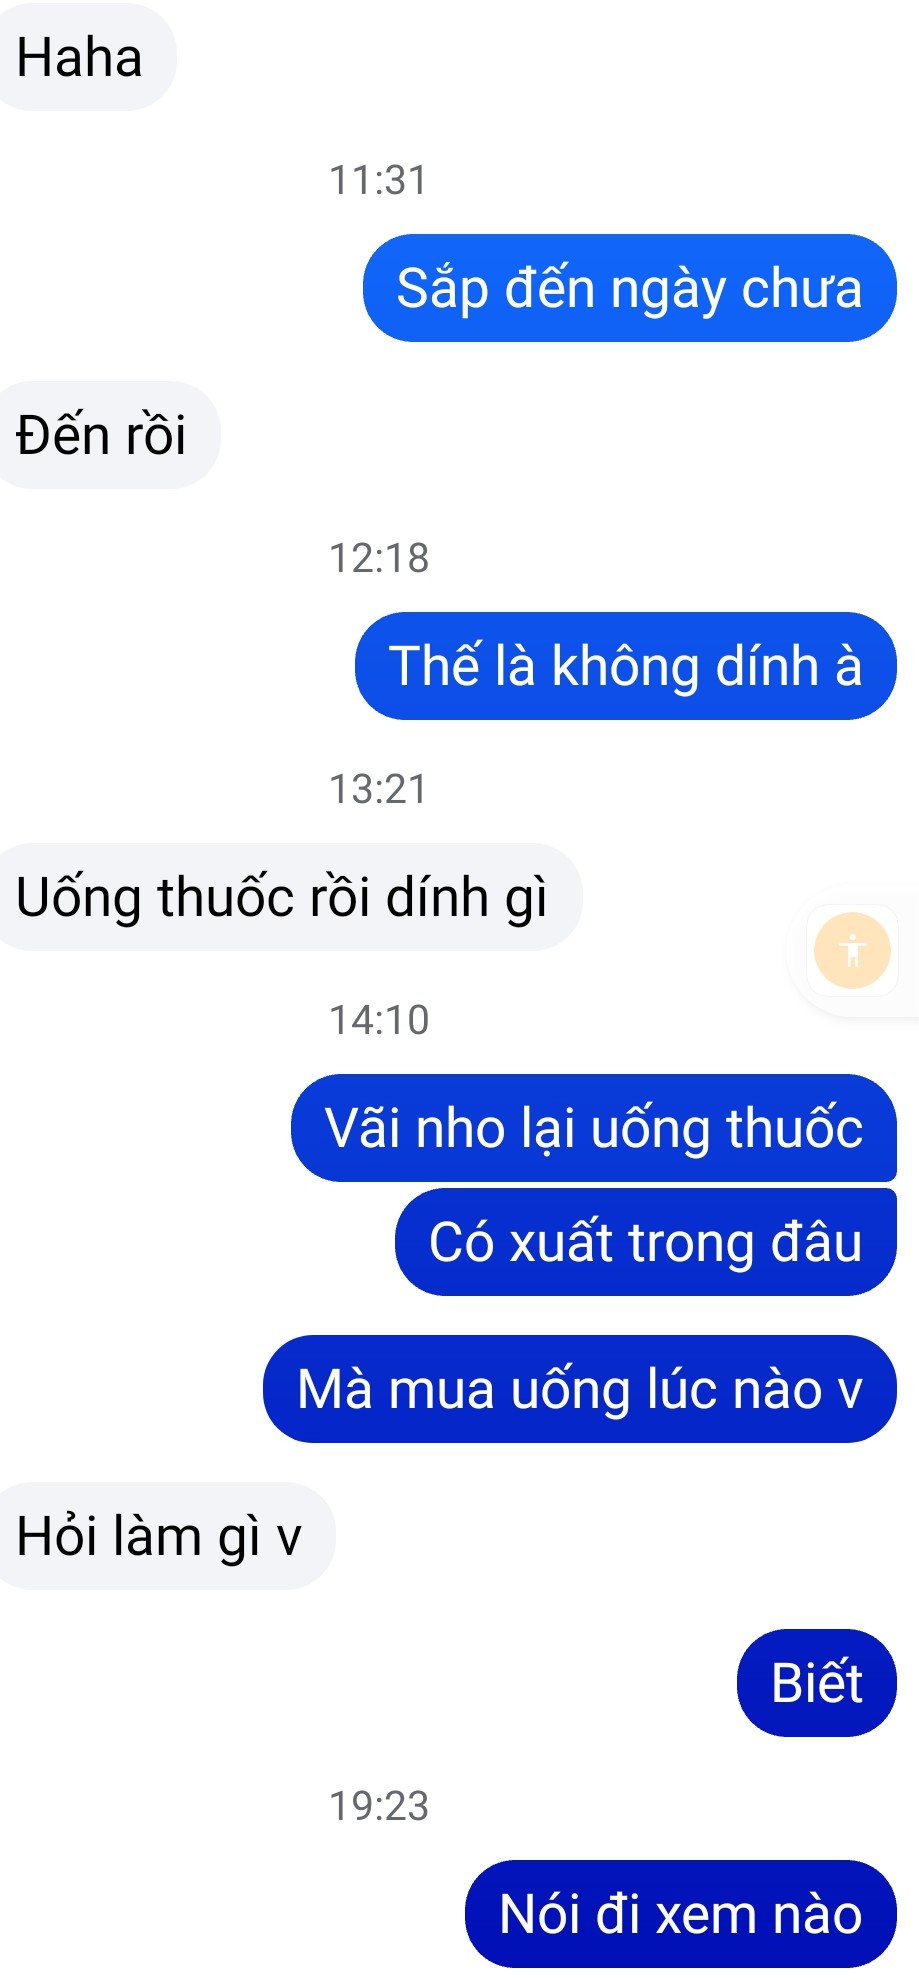Tap the 'Haha' message bubble

(x=85, y=57)
